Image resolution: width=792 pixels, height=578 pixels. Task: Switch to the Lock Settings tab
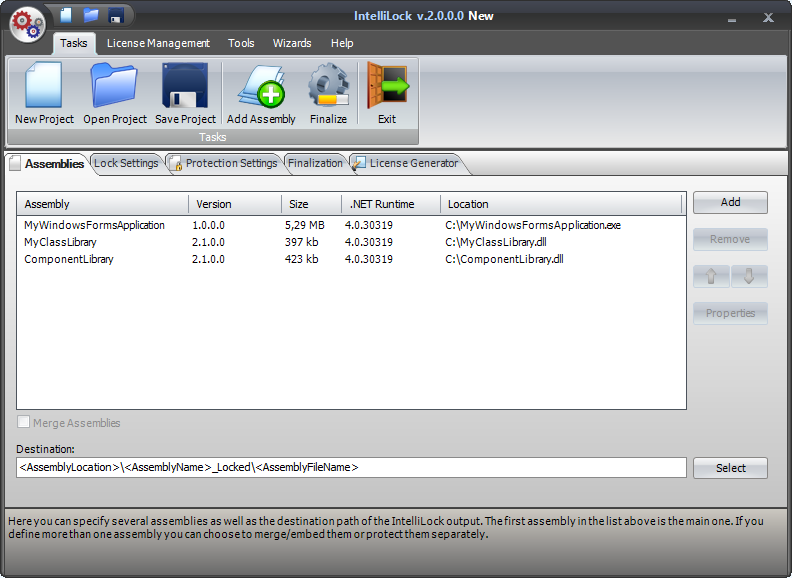coord(126,163)
